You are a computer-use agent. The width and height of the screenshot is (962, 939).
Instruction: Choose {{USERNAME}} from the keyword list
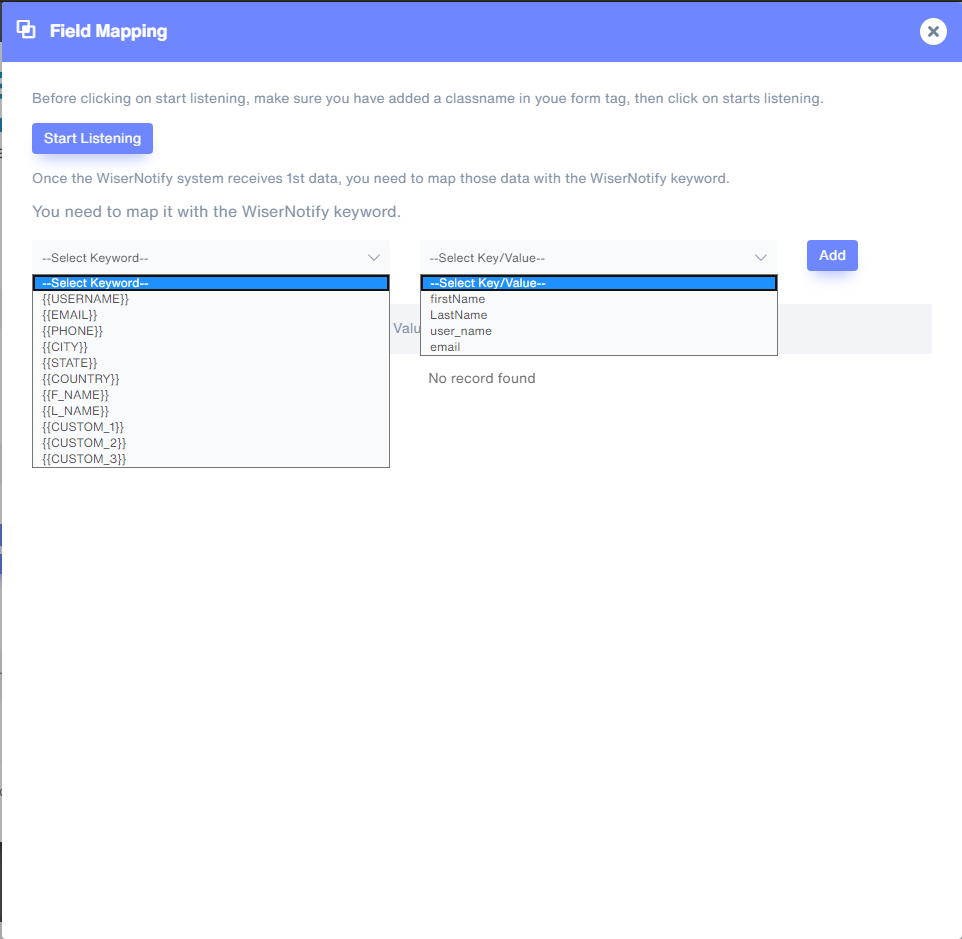[85, 299]
